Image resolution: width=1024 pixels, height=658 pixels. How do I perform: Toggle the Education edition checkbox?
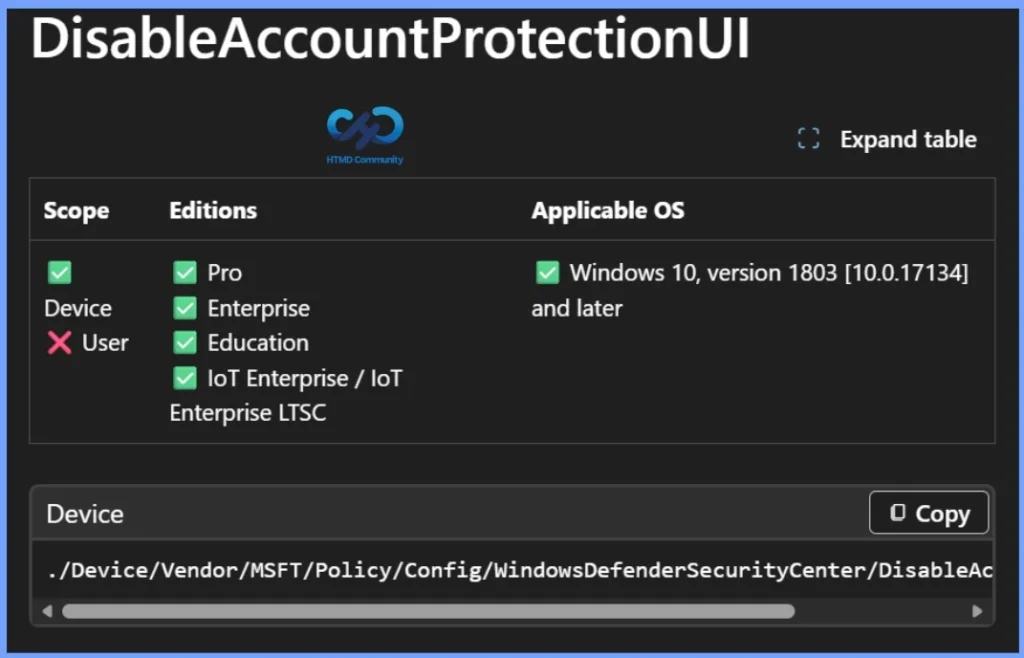pyautogui.click(x=185, y=343)
